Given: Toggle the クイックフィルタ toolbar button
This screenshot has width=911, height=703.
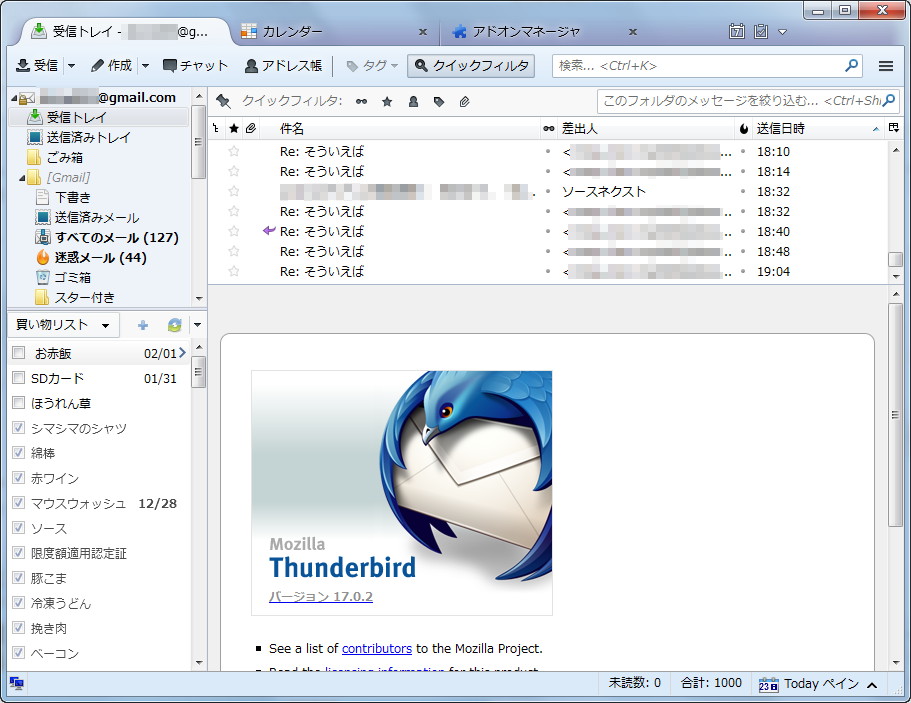Looking at the screenshot, I should click(x=471, y=66).
